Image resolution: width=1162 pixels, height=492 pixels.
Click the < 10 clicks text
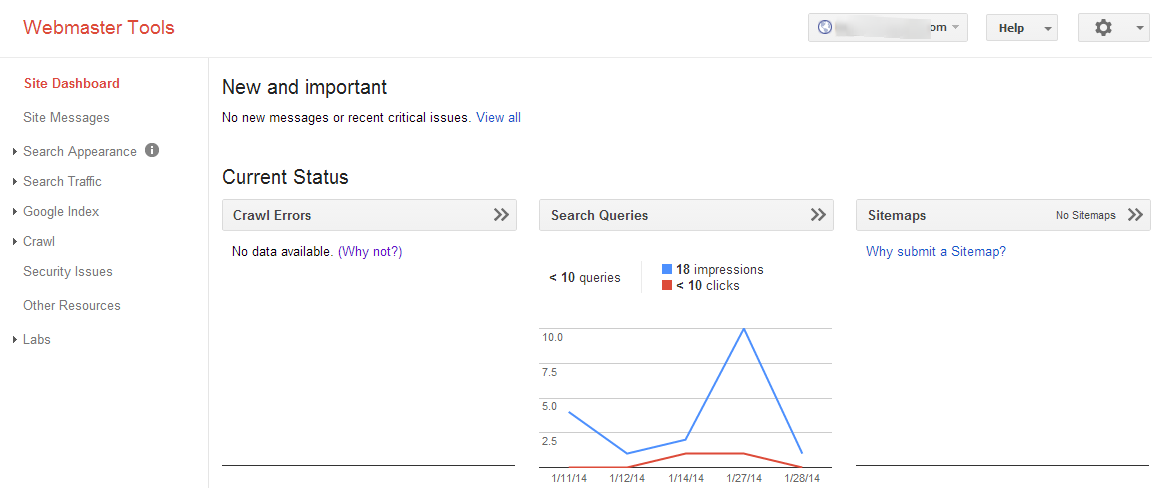[x=708, y=286]
